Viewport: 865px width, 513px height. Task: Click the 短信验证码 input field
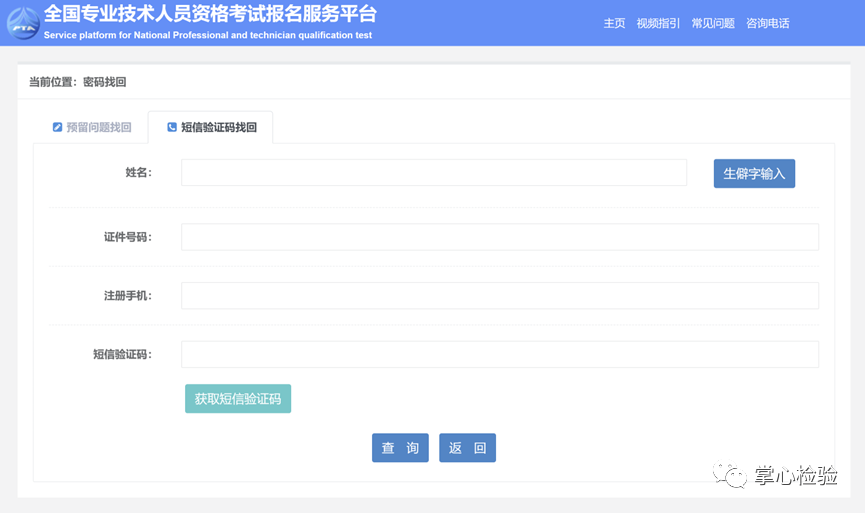499,355
